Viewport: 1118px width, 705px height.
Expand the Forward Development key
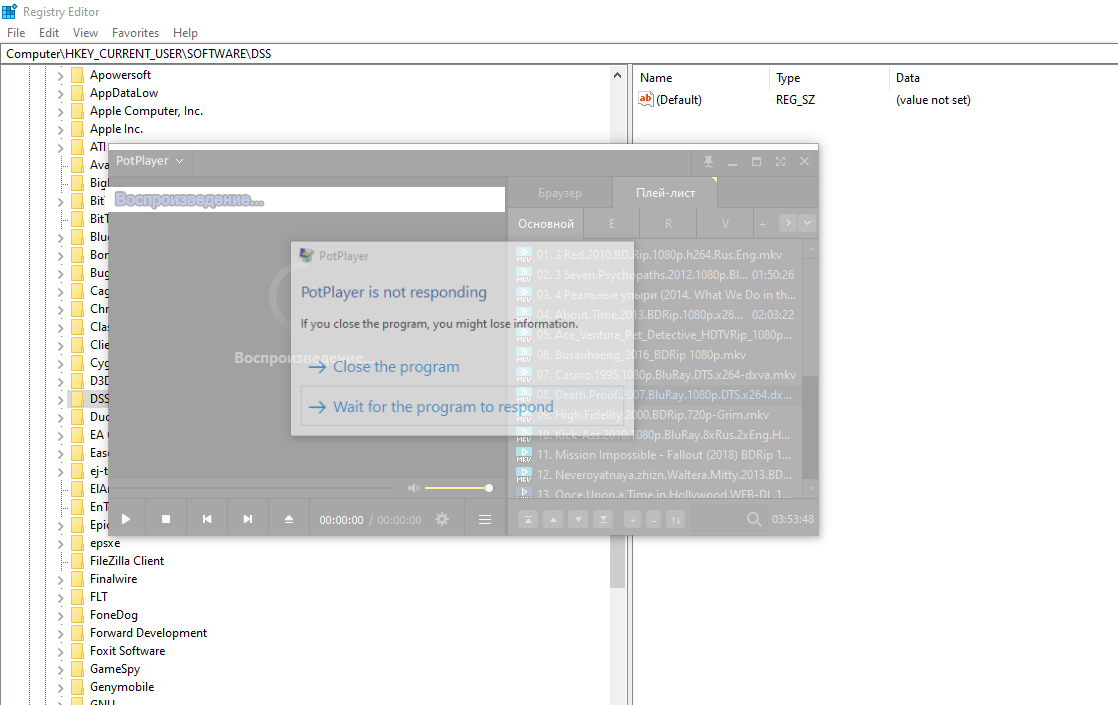(61, 633)
